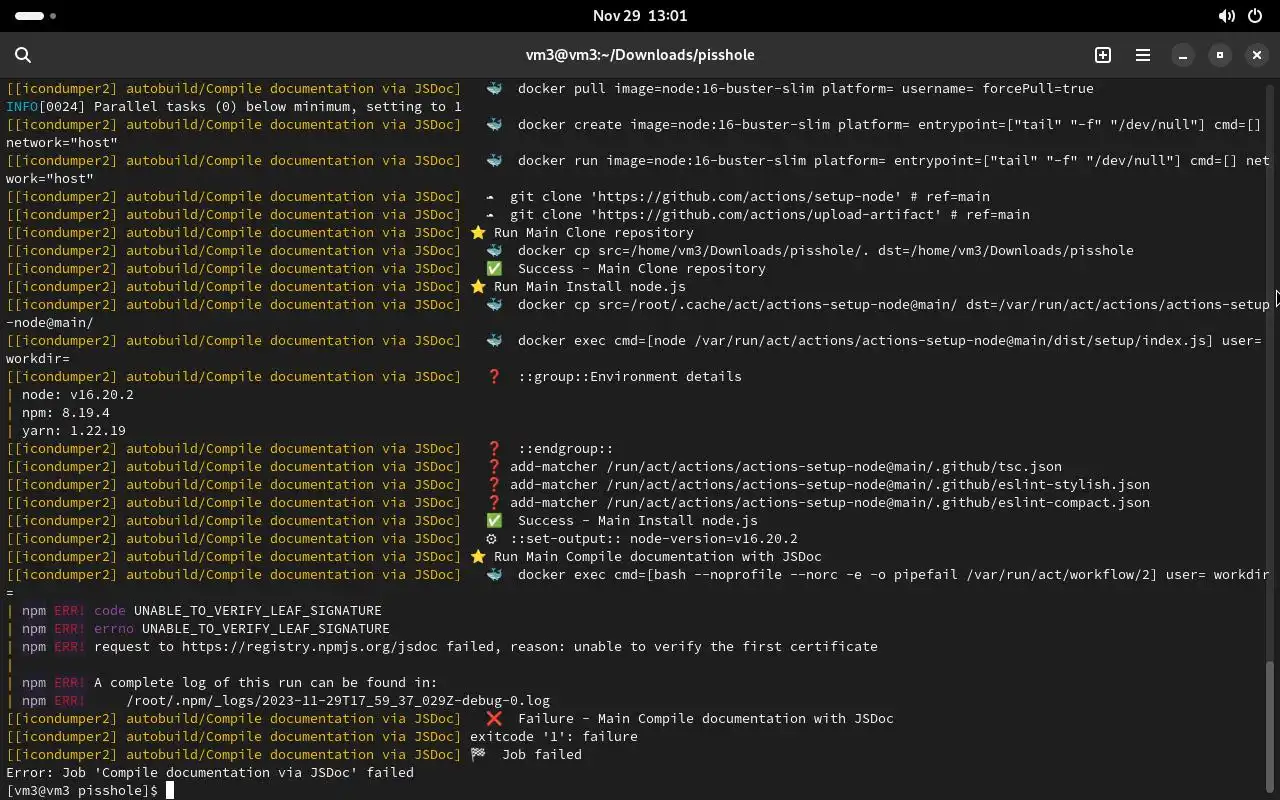Screen dimensions: 1280x800
Task: Click the red X failure icon
Action: point(494,719)
